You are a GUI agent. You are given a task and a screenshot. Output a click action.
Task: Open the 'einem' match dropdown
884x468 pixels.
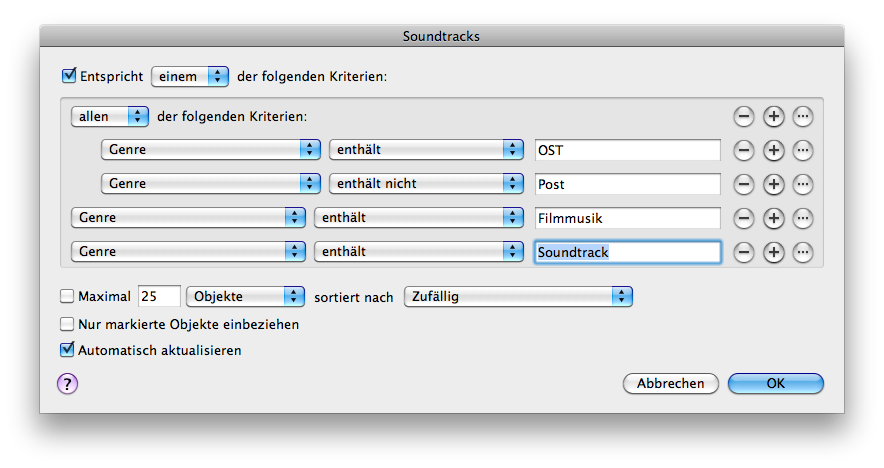[x=189, y=76]
